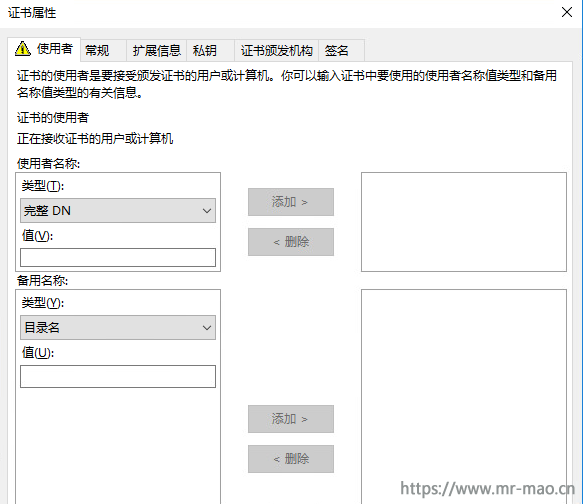The width and height of the screenshot is (583, 504).
Task: Click the 值(V) input field
Action: (118, 258)
